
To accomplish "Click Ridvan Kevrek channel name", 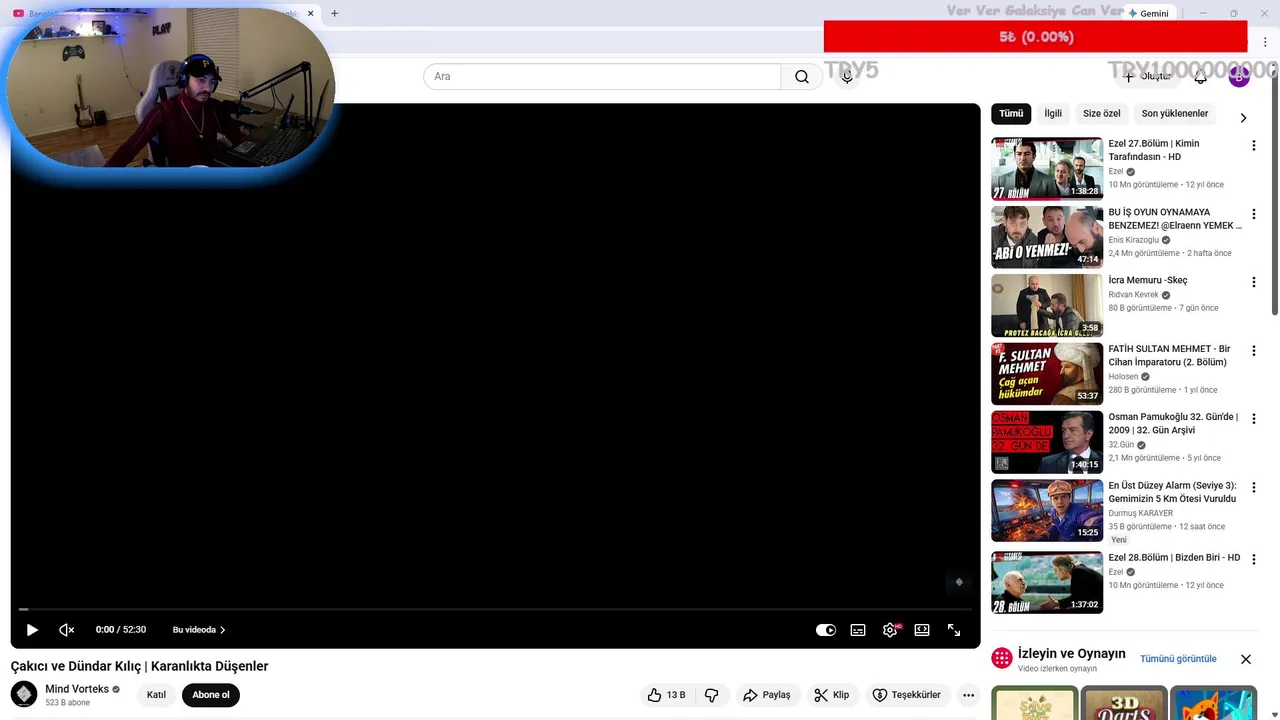I will (1133, 295).
